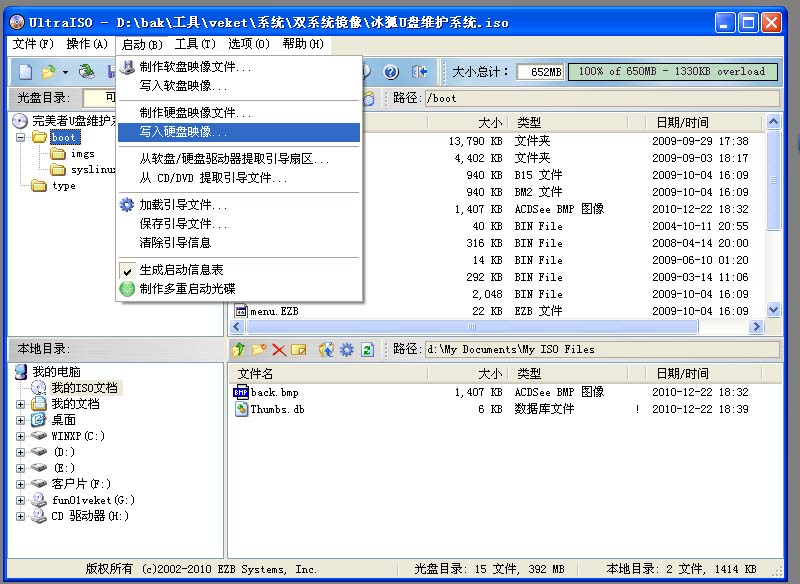
Task: Select the disc root 完美者U盘维护 node
Action: 74,121
